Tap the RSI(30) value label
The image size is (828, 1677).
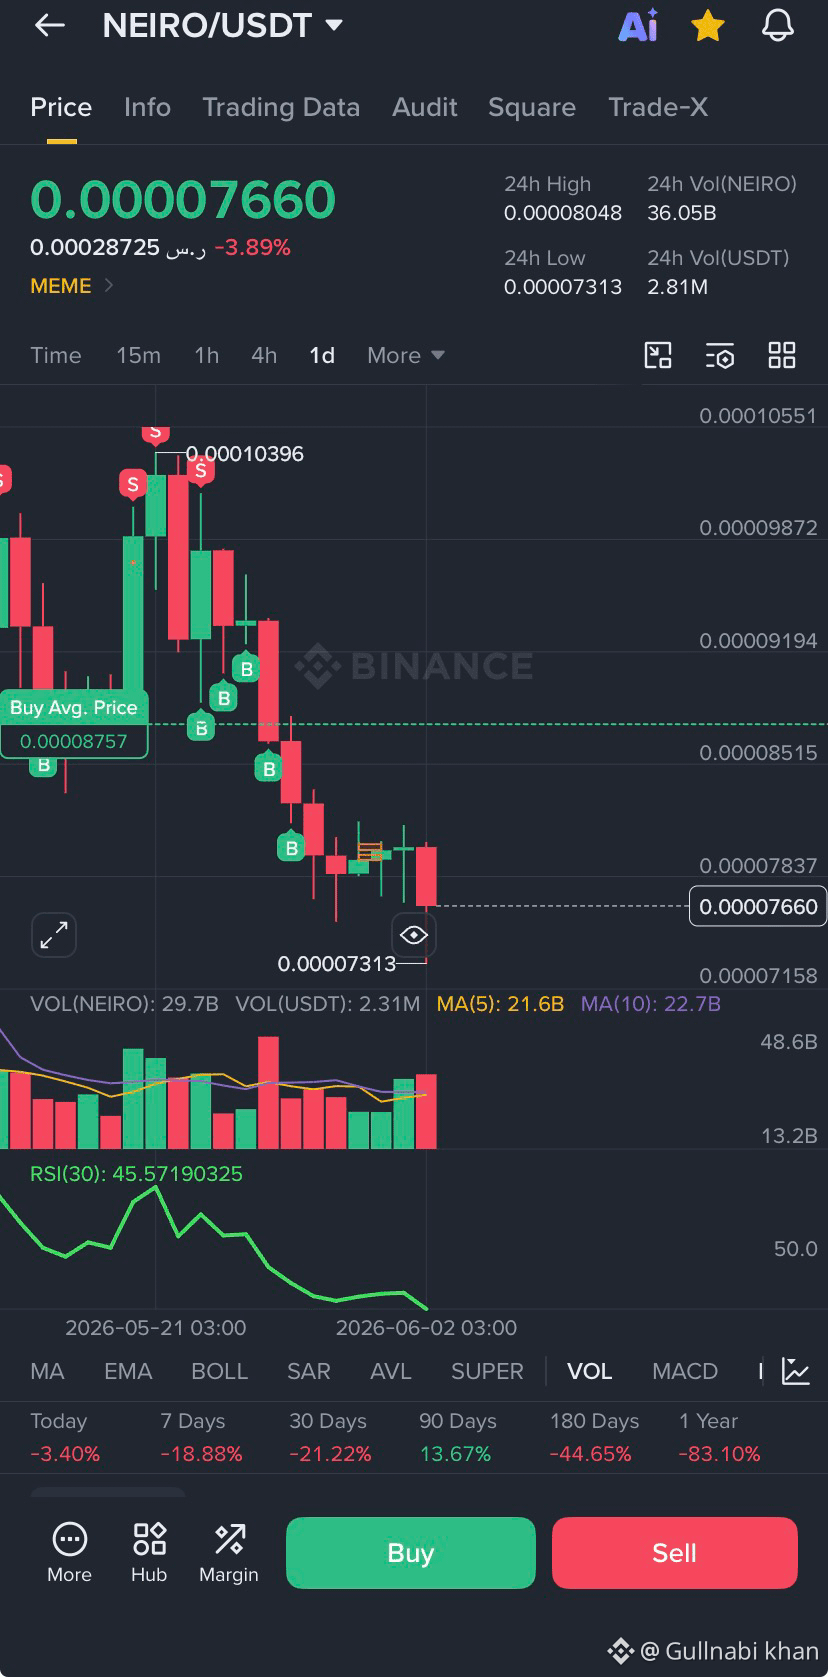click(x=136, y=1174)
